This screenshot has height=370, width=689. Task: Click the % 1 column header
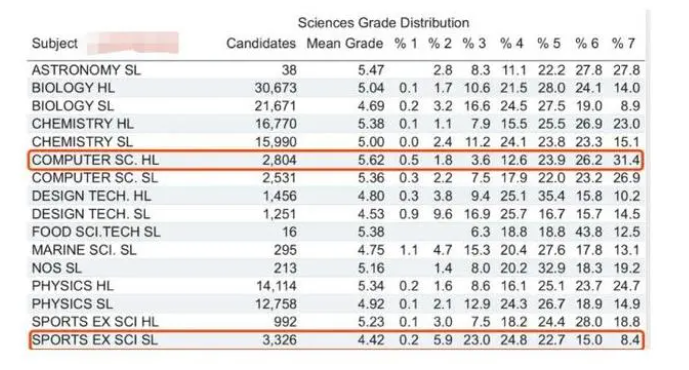(x=406, y=44)
